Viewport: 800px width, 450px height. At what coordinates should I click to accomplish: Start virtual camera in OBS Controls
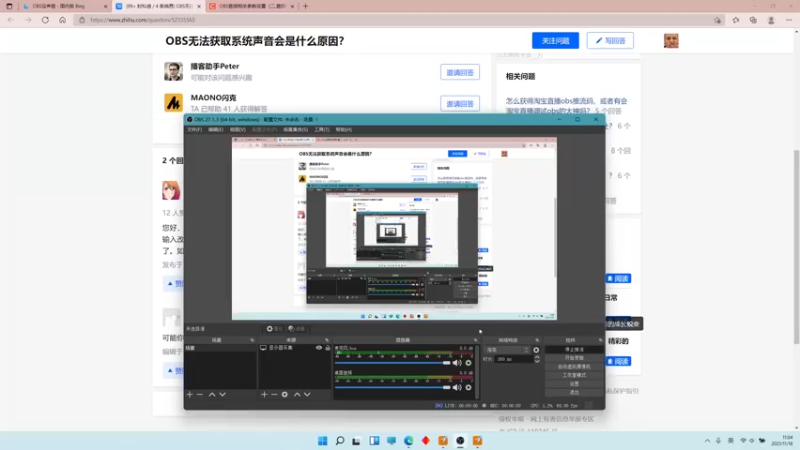(x=574, y=367)
